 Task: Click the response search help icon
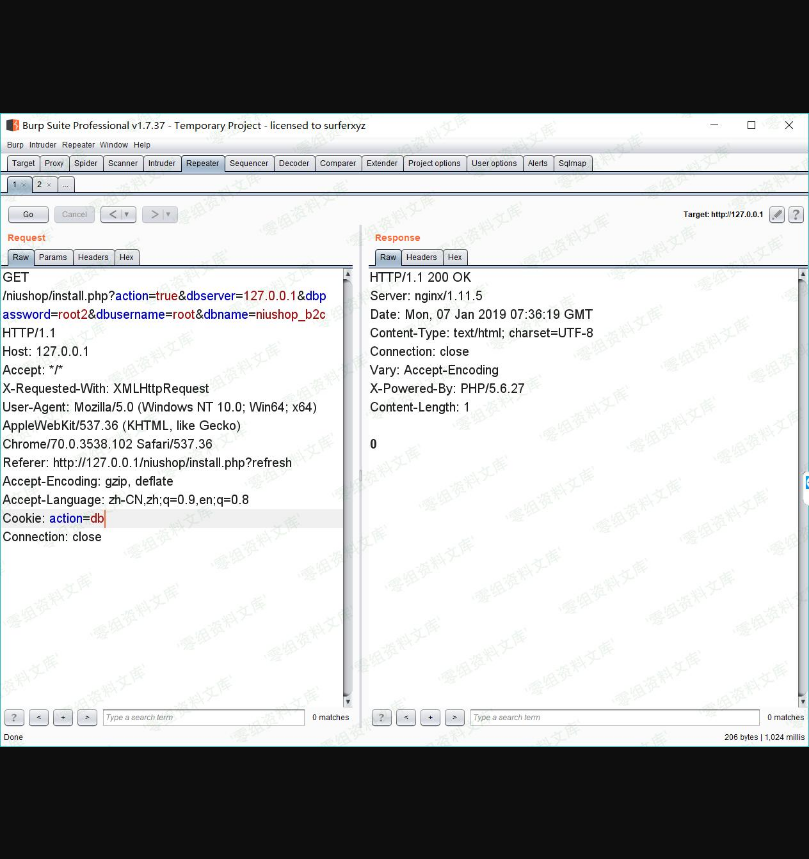381,717
